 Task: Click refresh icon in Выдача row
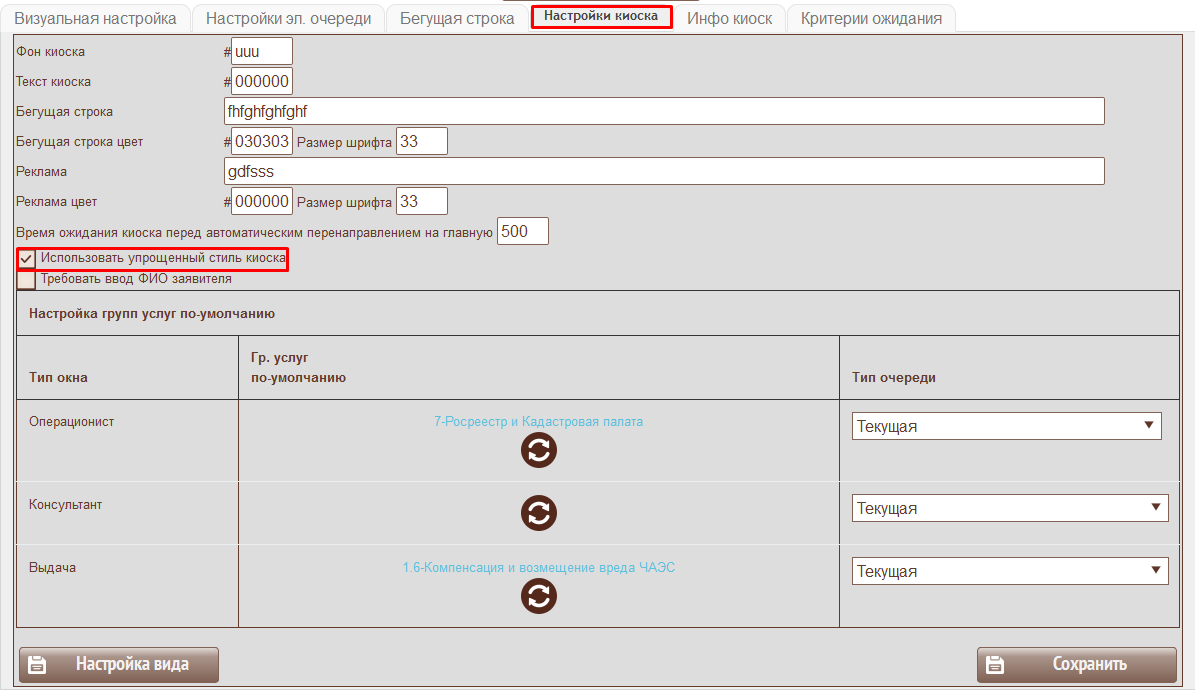coord(538,596)
